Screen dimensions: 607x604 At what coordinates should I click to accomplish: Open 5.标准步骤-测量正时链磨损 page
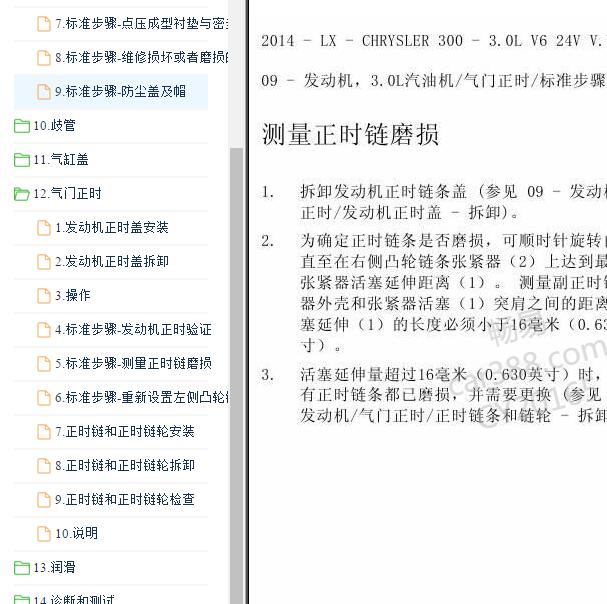(x=133, y=364)
